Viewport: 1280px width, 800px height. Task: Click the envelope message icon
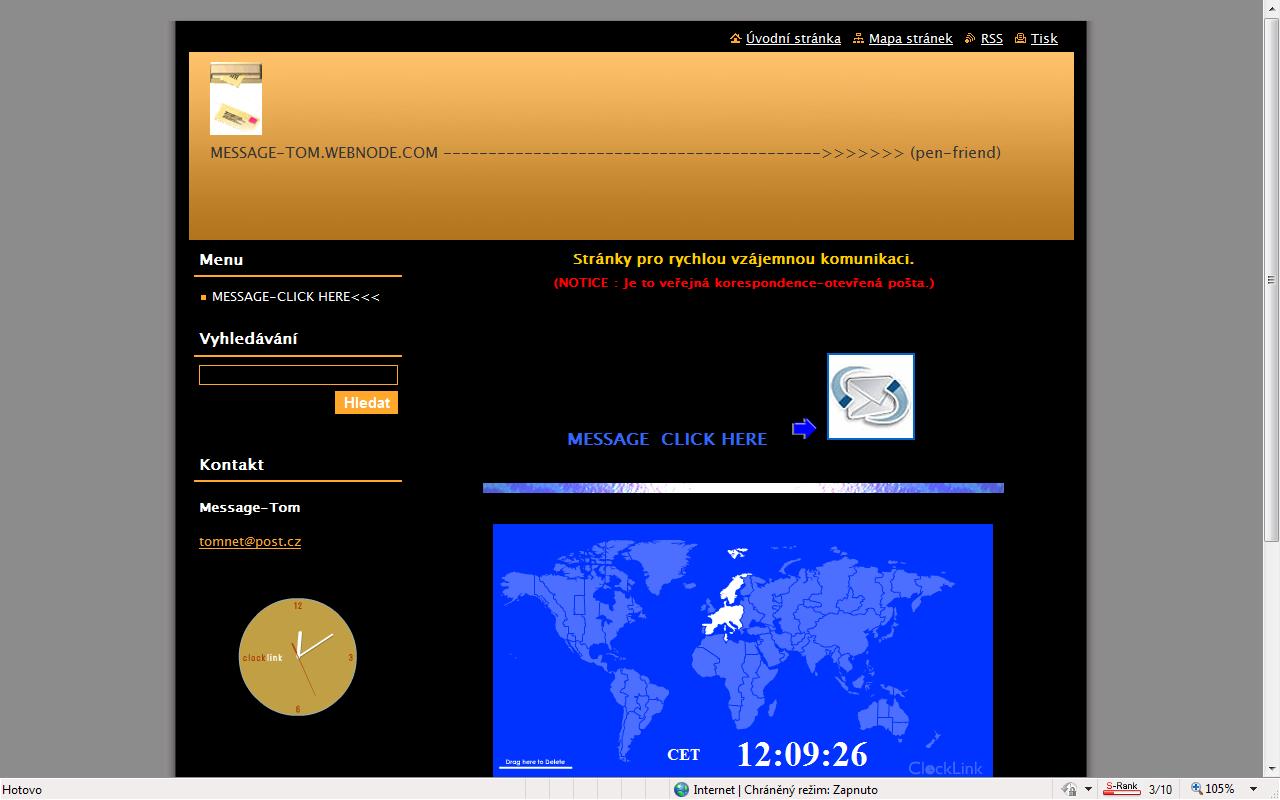tap(870, 396)
